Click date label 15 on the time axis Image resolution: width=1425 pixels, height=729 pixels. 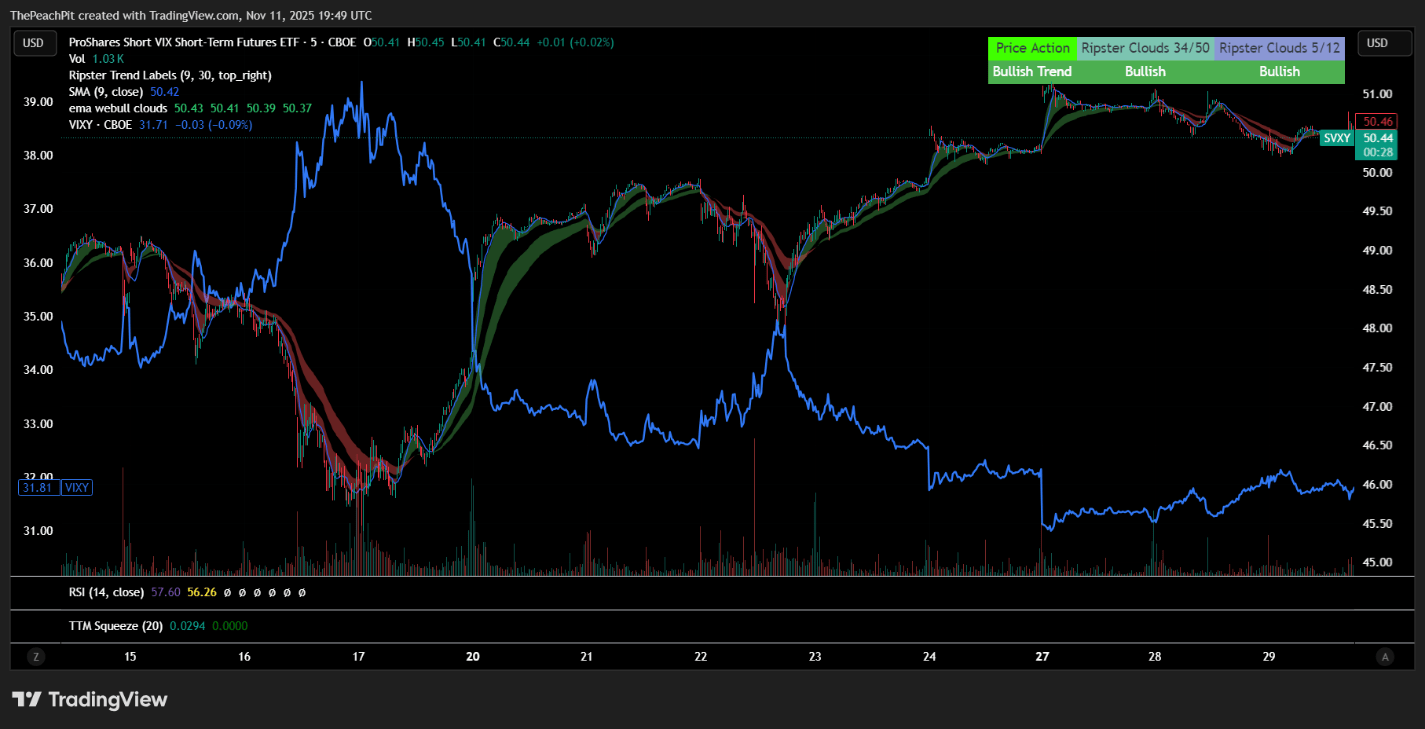click(130, 657)
